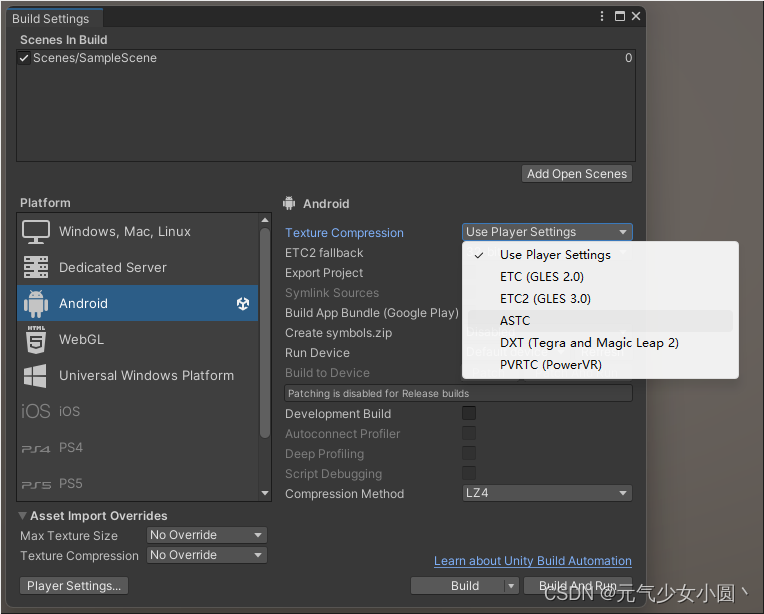The width and height of the screenshot is (764, 614).
Task: Enable the Development Build checkbox
Action: tap(469, 413)
